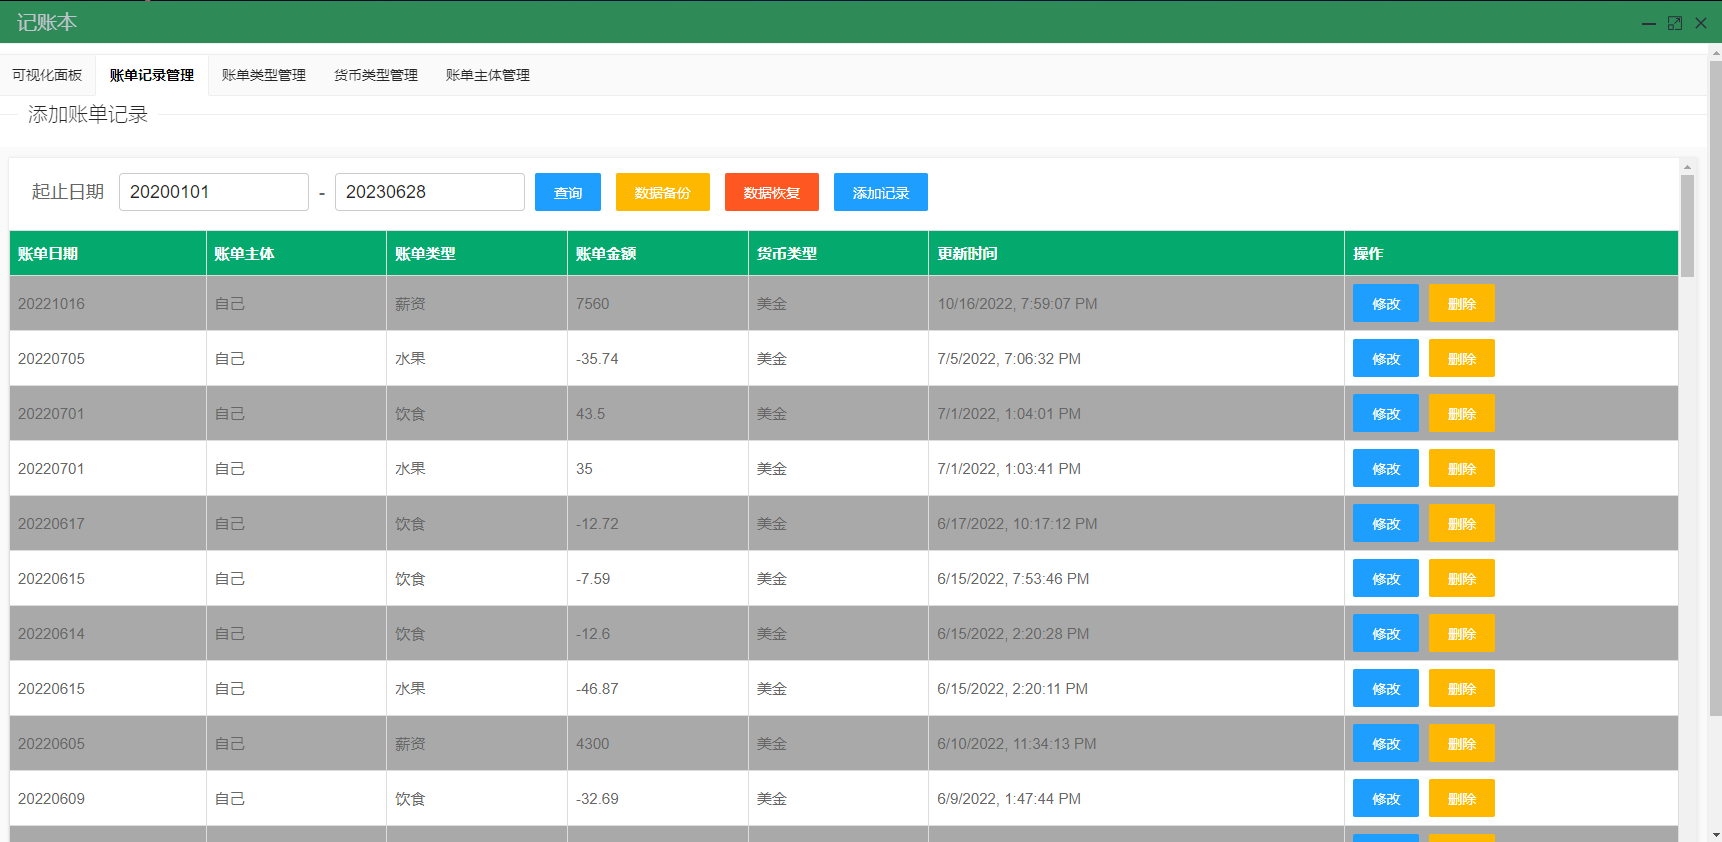Click the inner table scrollbar thumb

click(x=1687, y=226)
